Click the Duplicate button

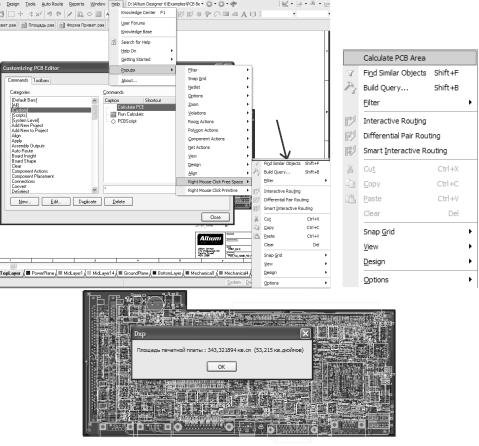click(87, 202)
